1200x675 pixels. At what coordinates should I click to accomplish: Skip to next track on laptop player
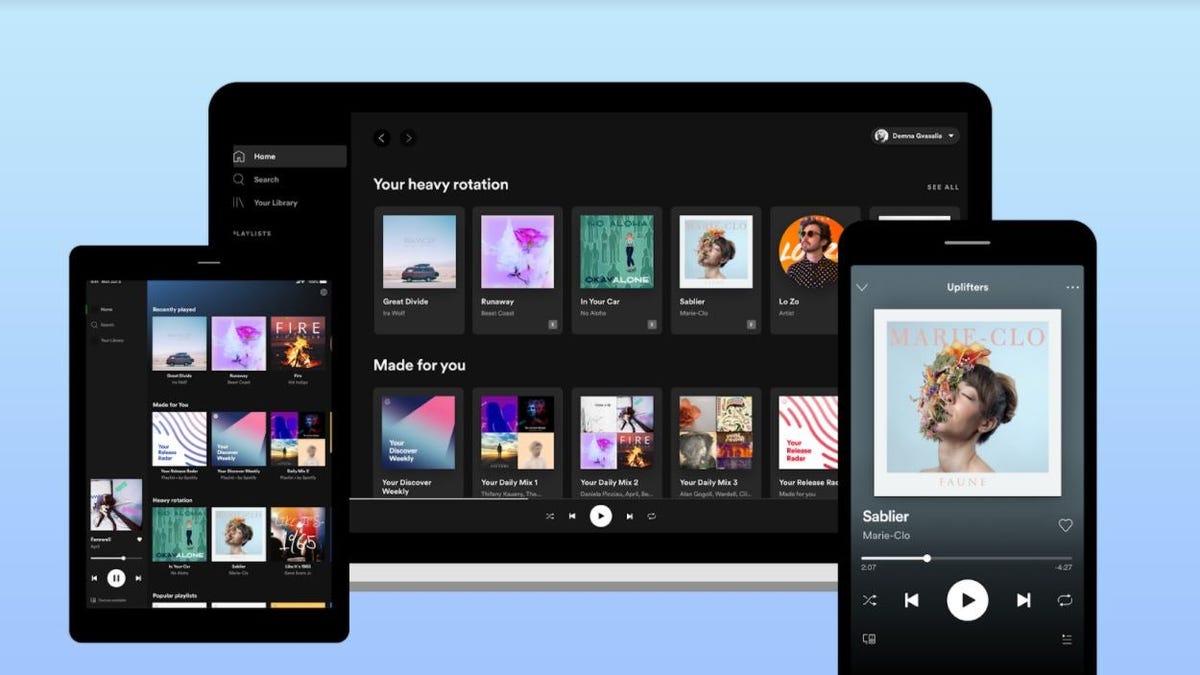(629, 516)
